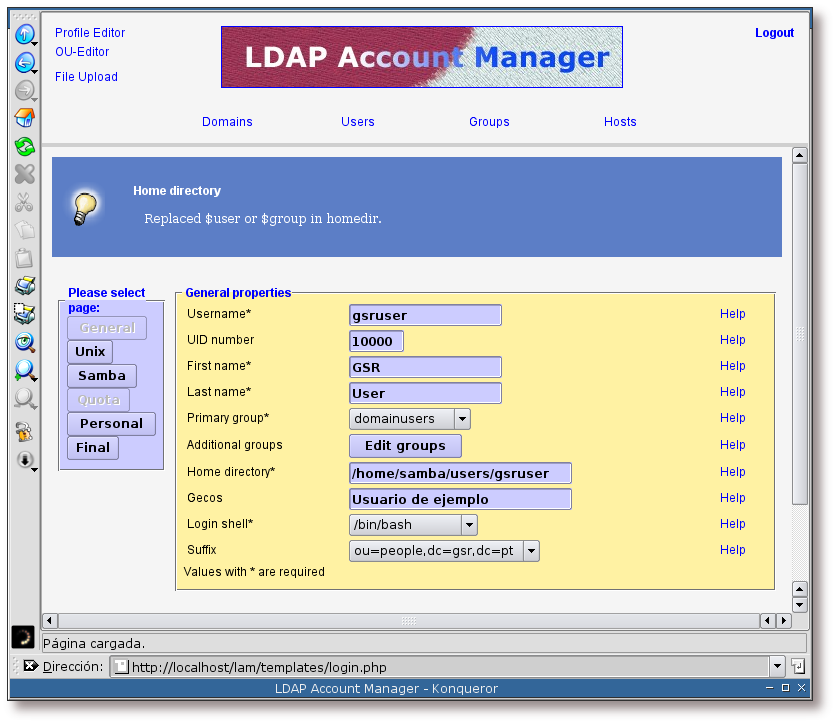This screenshot has width=836, height=724.
Task: Click the Edit groups button
Action: (x=405, y=446)
